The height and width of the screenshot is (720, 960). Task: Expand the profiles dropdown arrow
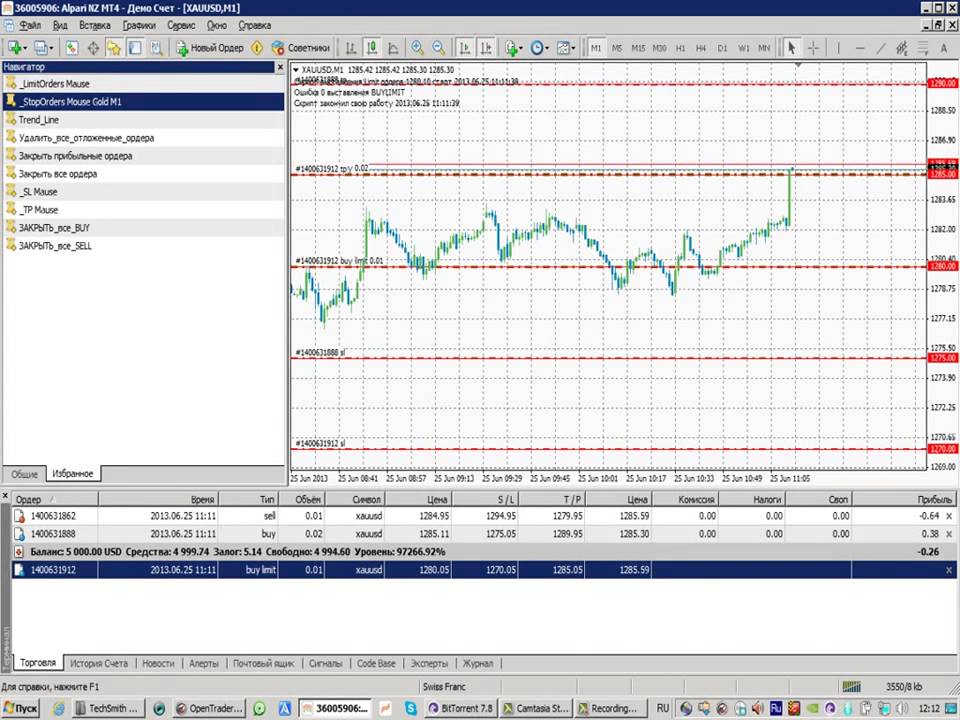[x=51, y=48]
